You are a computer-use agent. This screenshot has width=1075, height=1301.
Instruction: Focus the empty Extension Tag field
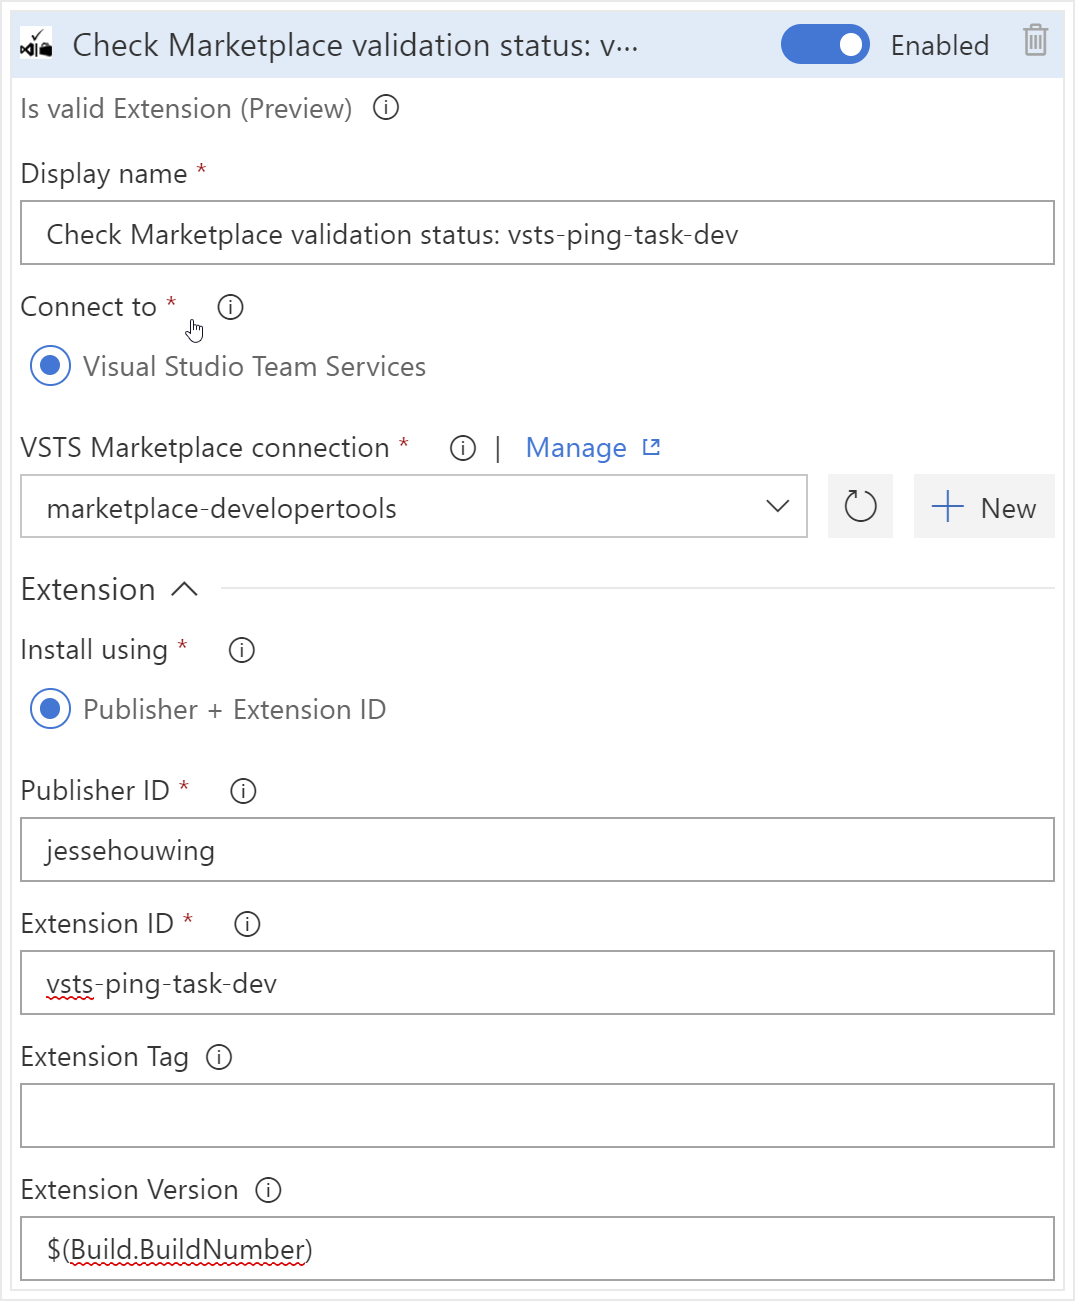[537, 1116]
